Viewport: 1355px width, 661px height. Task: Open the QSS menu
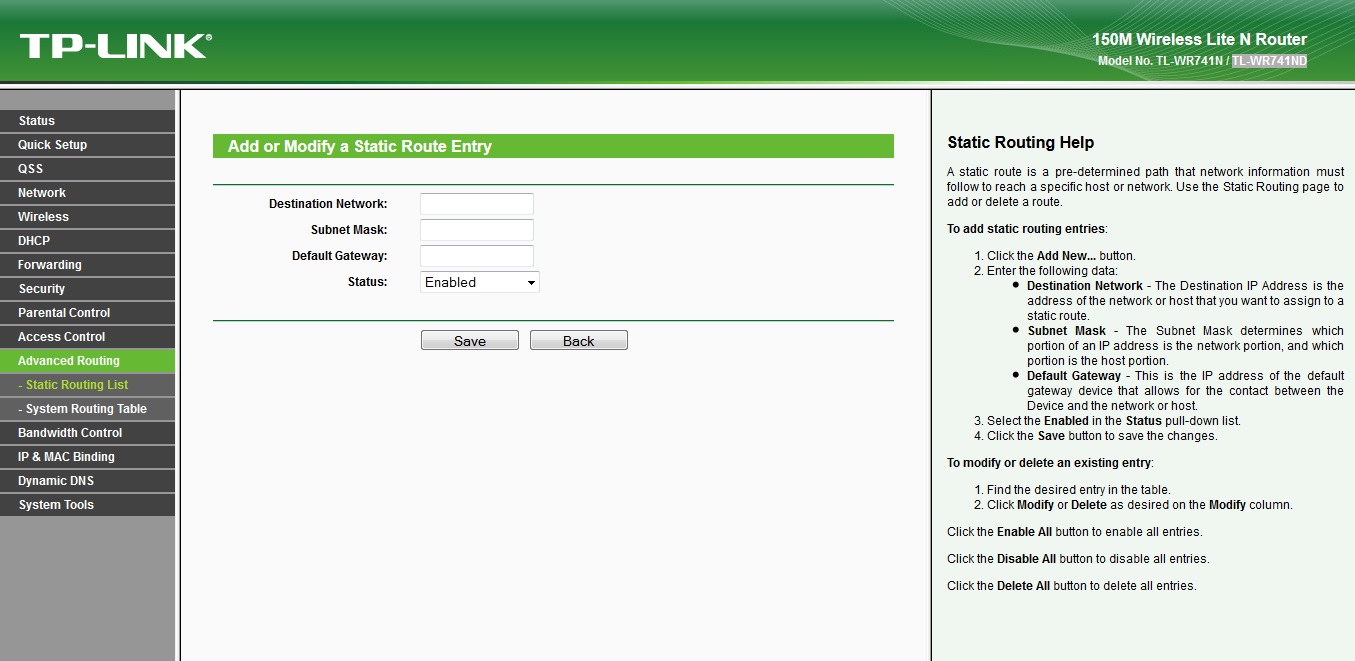click(x=31, y=169)
